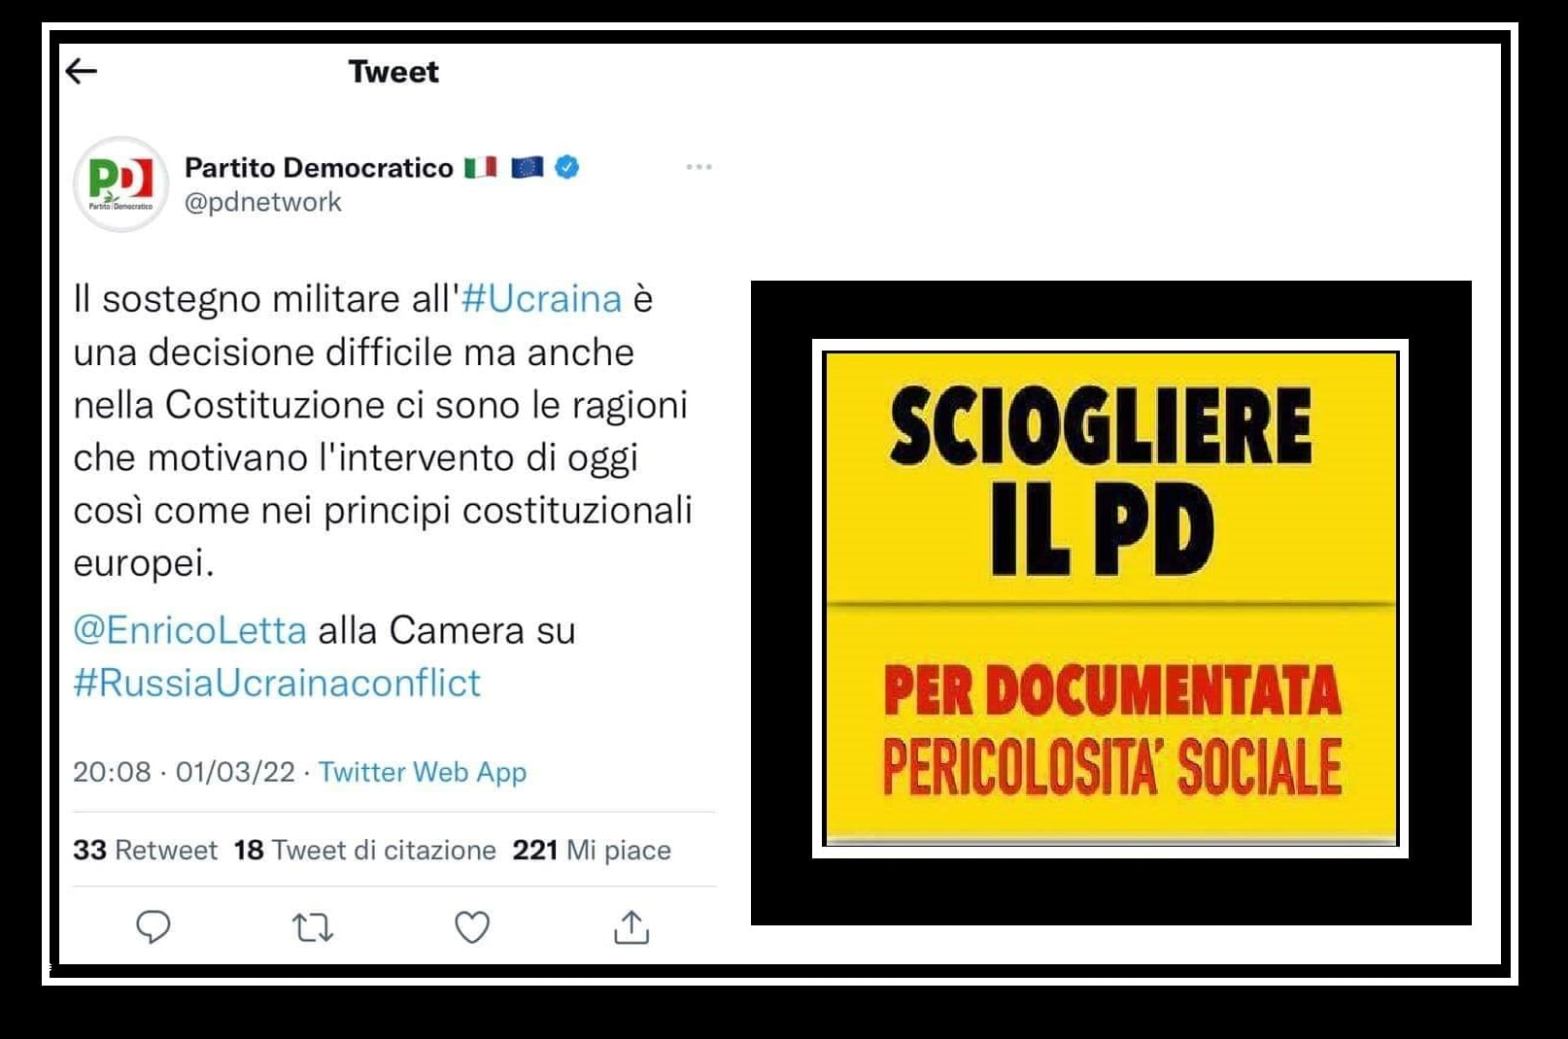Go back using the left arrow
The image size is (1568, 1039).
click(81, 71)
